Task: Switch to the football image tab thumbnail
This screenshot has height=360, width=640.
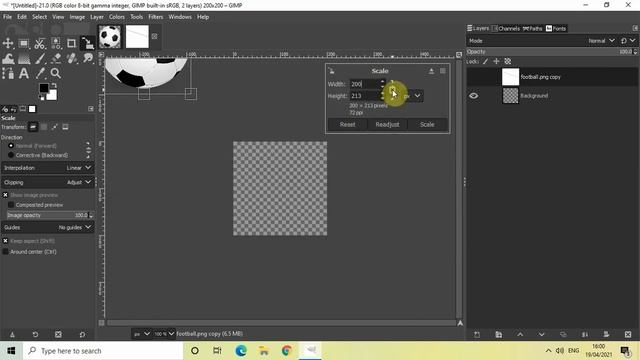Action: pos(110,37)
